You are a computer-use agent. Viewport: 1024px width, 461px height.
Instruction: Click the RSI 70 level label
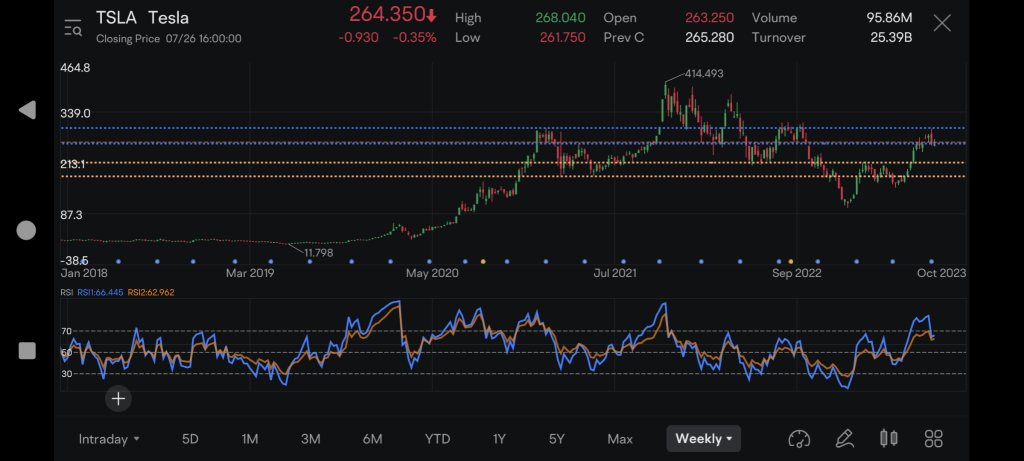pos(67,331)
